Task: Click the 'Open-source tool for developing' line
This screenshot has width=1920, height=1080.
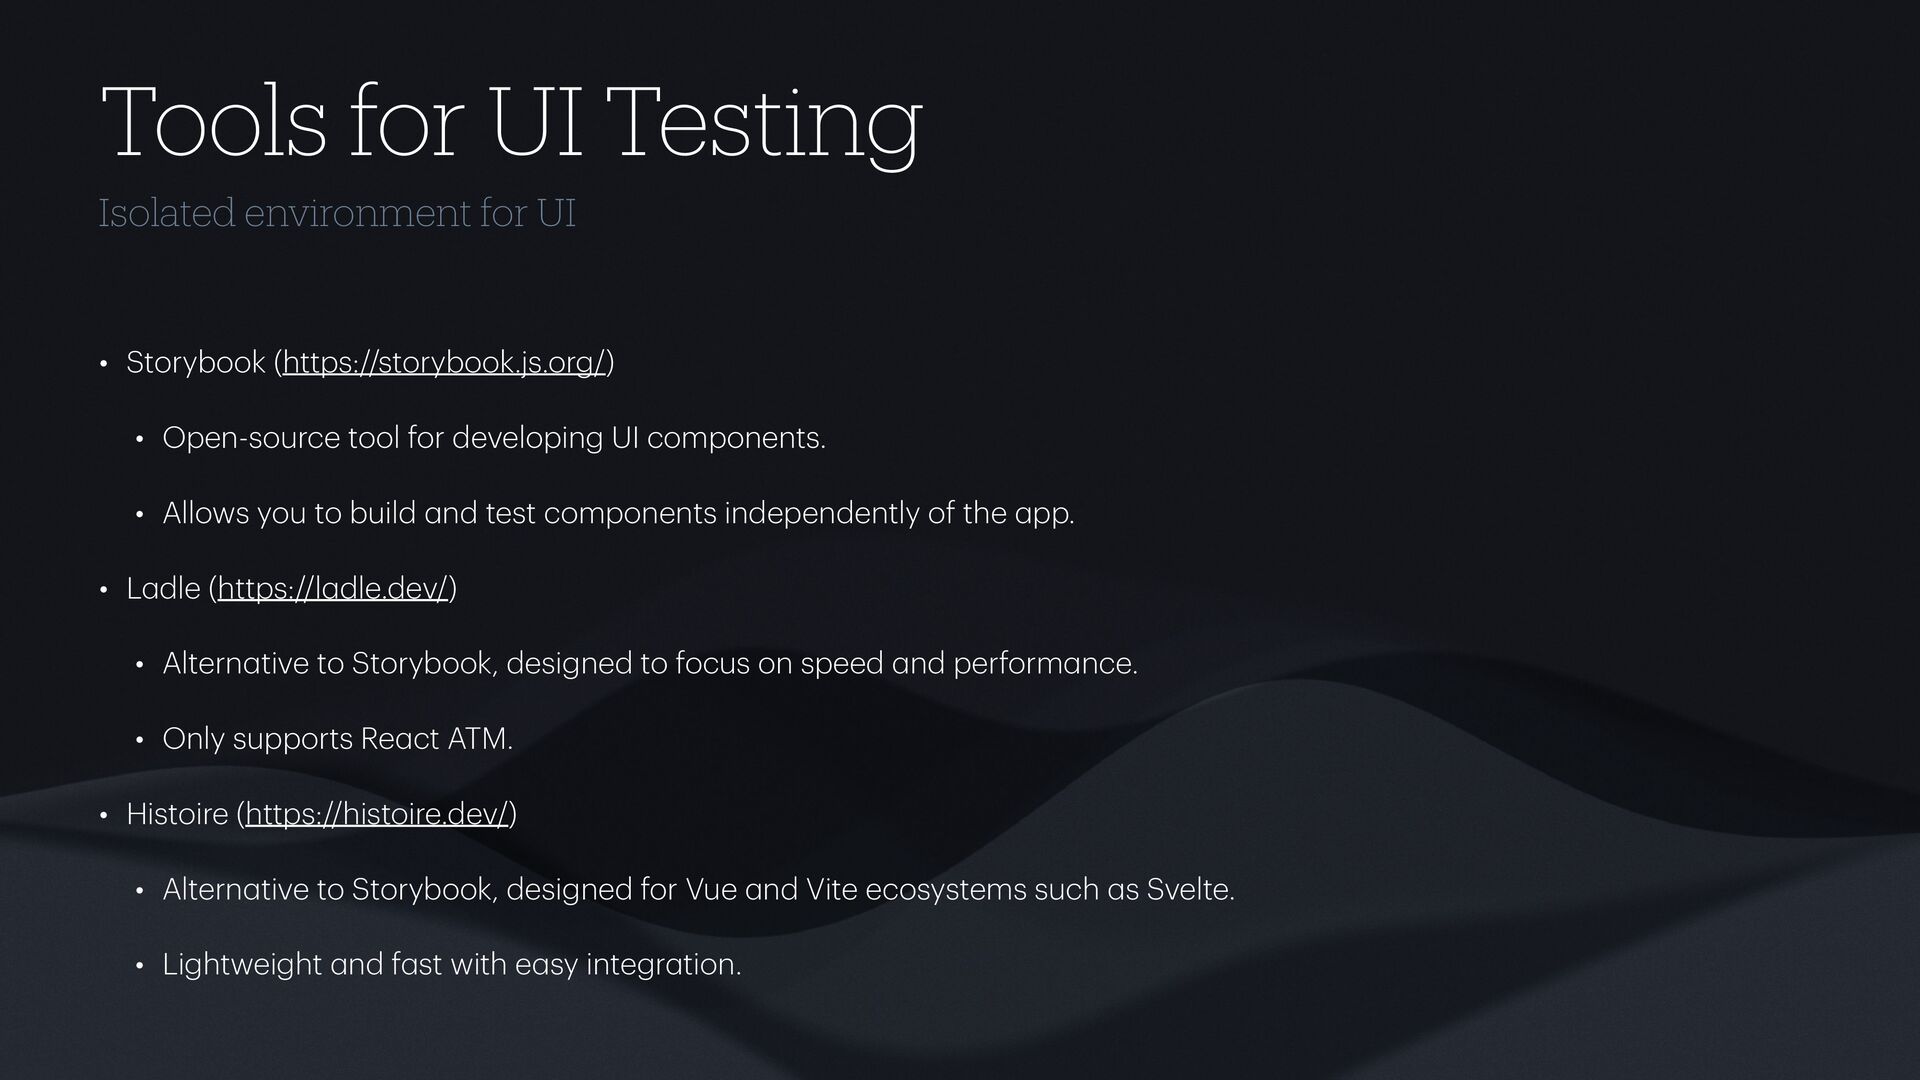Action: pyautogui.click(x=494, y=439)
